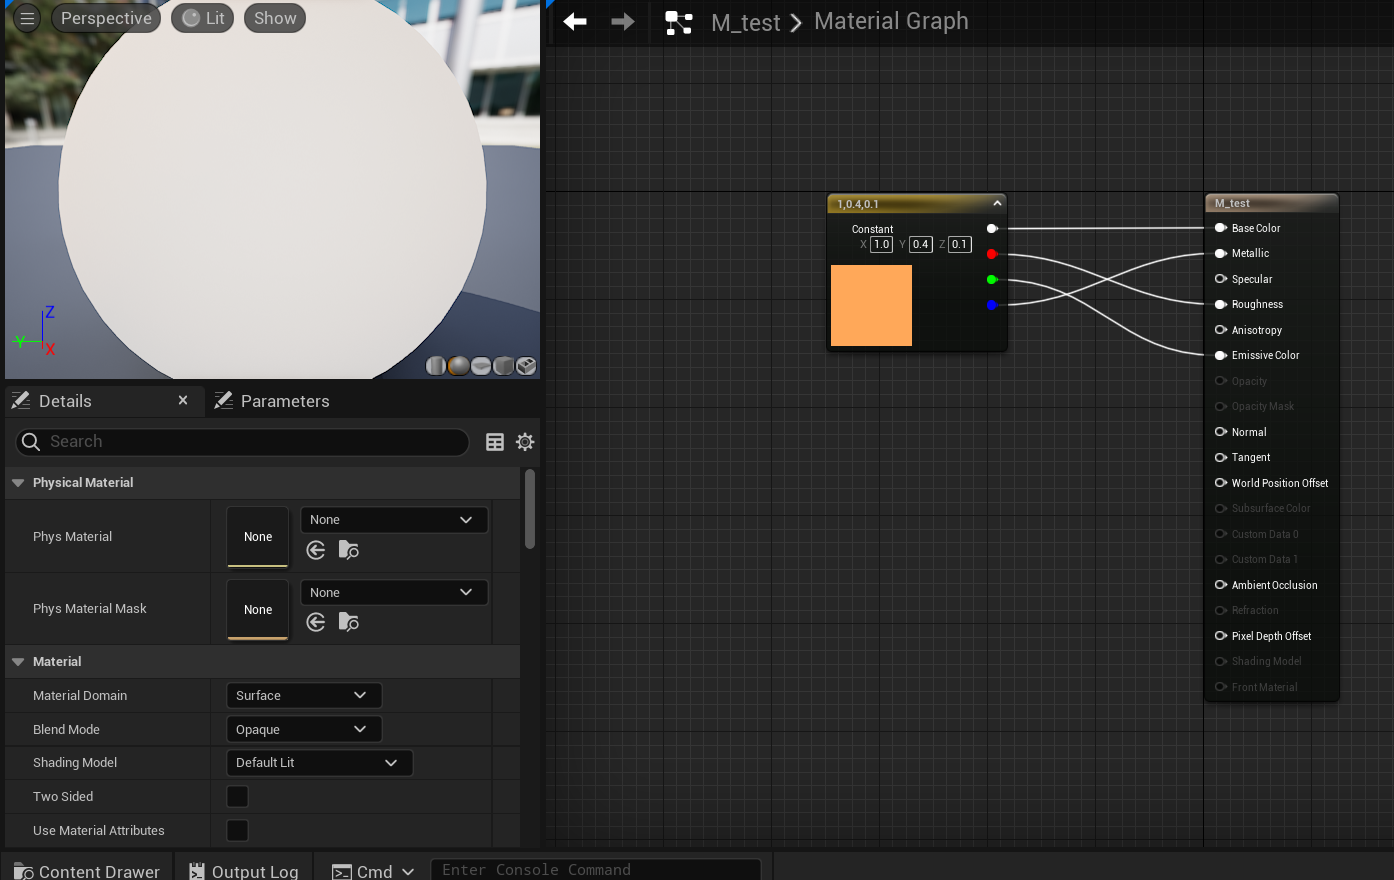Click the orange color preview on Constant node
This screenshot has height=880, width=1394.
871,306
